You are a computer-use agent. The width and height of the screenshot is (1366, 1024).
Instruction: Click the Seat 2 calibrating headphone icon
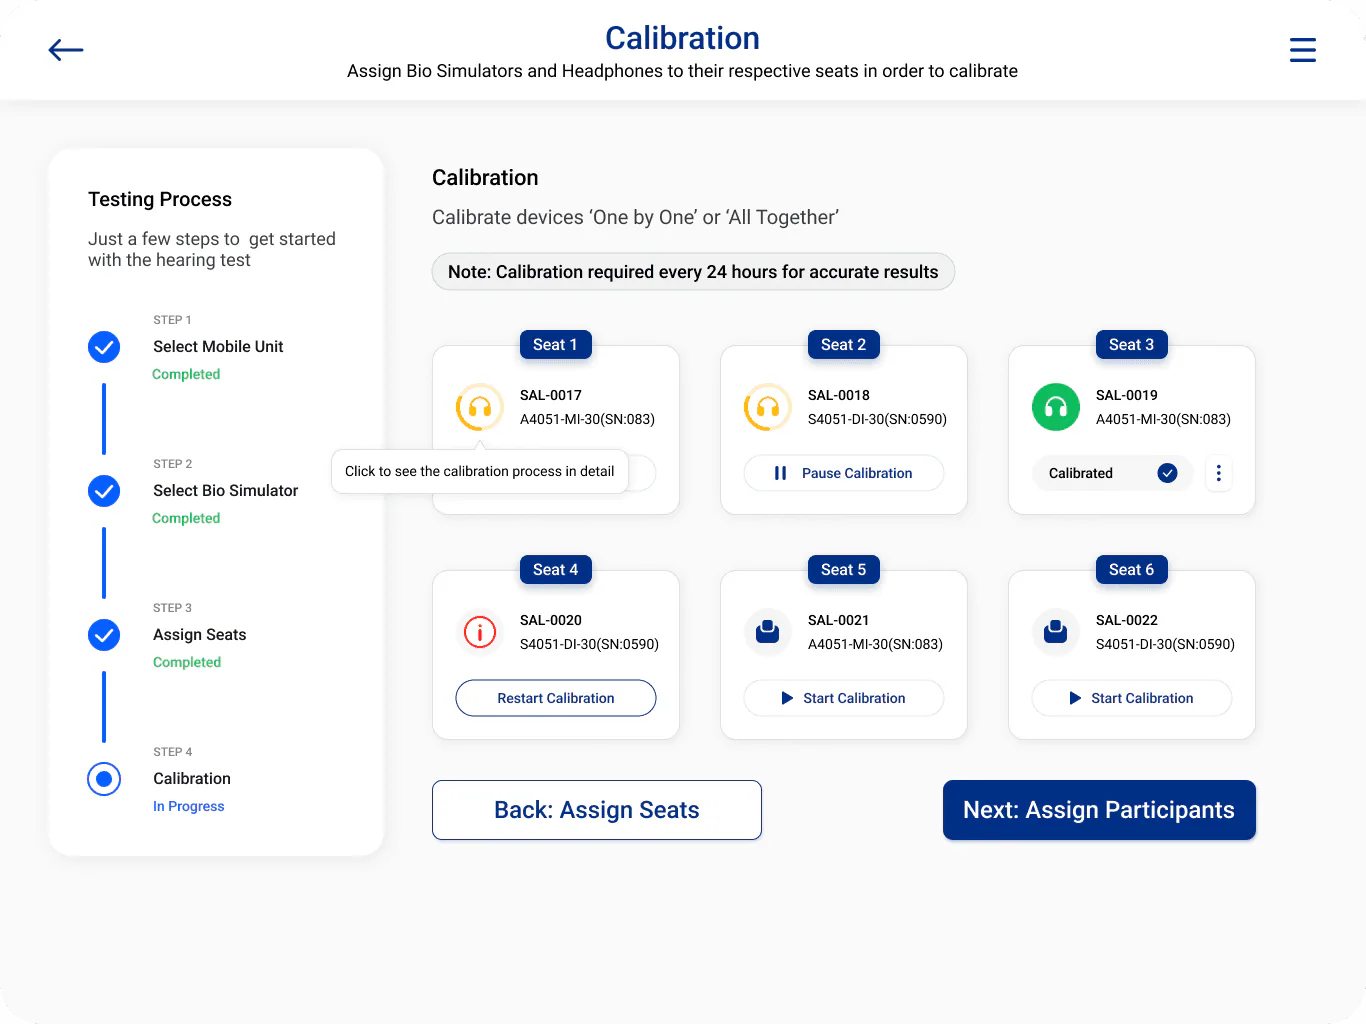click(x=768, y=407)
